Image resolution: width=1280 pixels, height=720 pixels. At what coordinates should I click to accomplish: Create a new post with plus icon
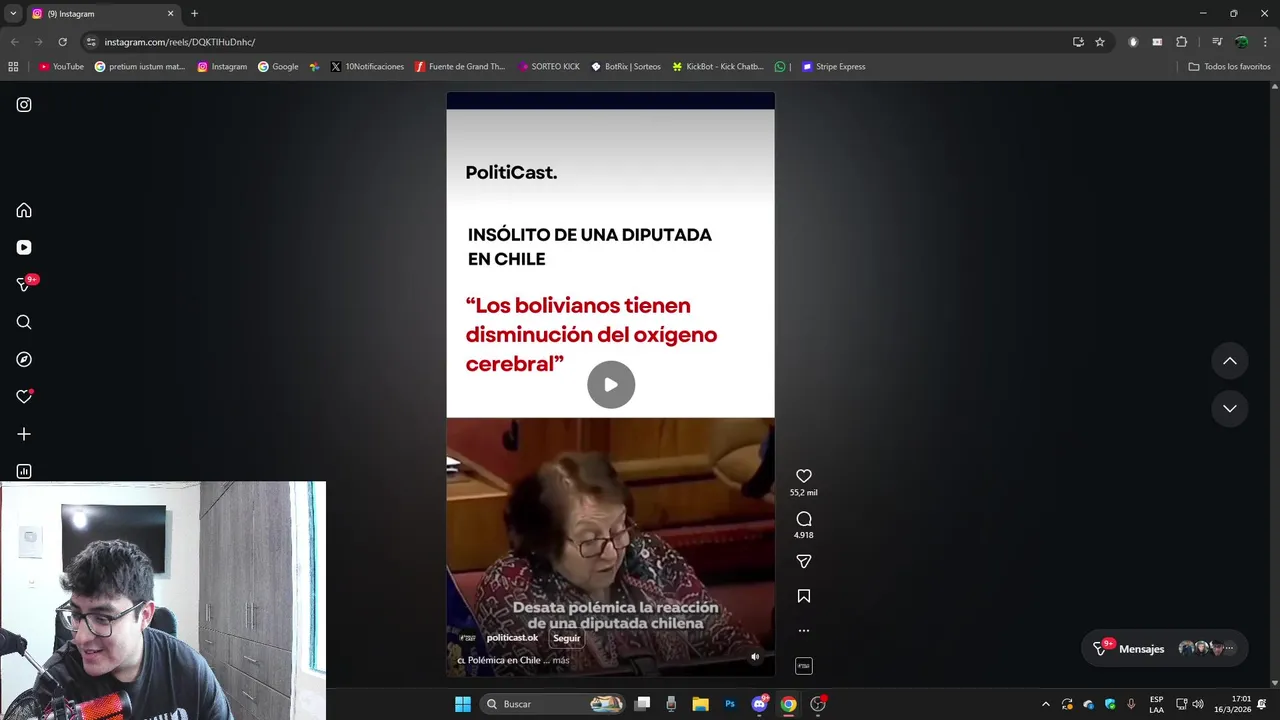coord(24,434)
